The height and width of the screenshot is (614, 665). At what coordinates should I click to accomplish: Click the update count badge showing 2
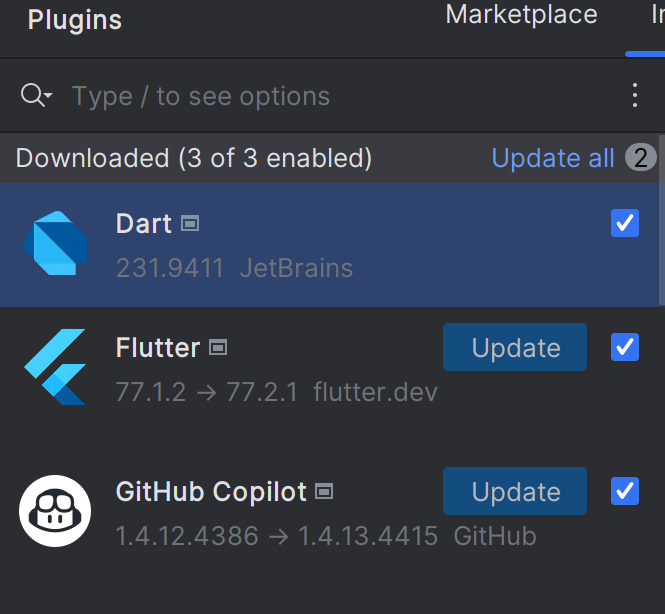pos(640,158)
